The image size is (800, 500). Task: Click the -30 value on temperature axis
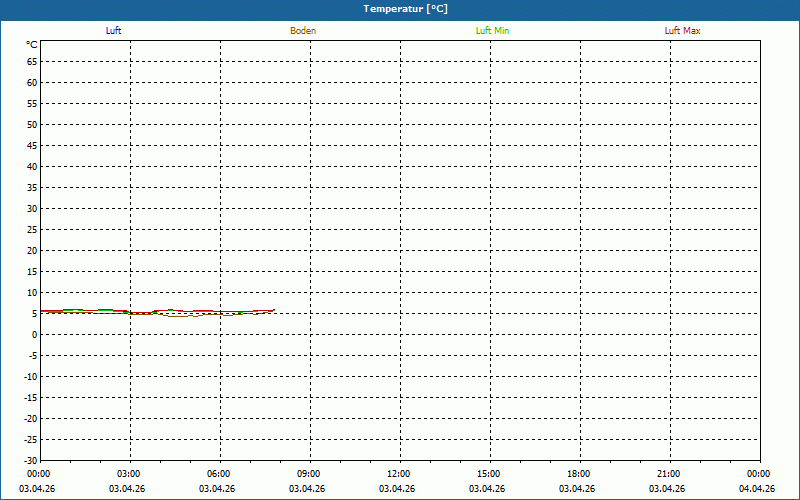[x=31, y=461]
